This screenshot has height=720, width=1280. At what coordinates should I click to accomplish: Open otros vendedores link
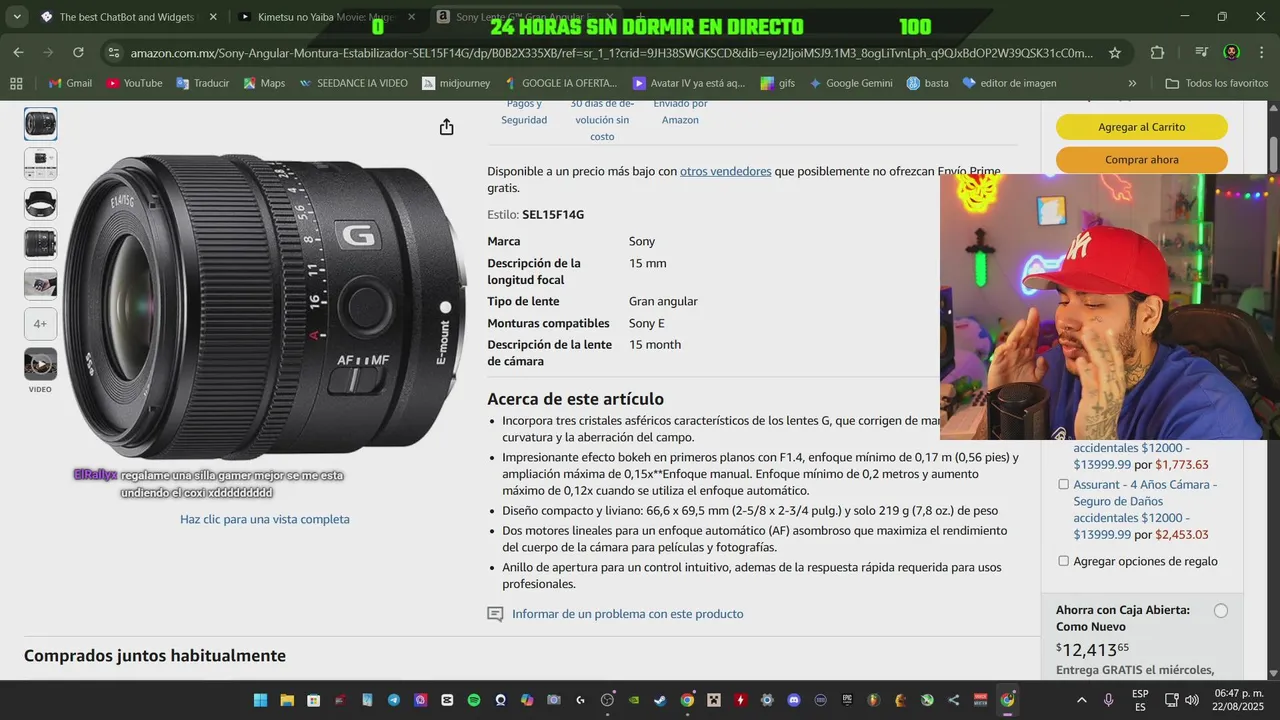coord(725,171)
